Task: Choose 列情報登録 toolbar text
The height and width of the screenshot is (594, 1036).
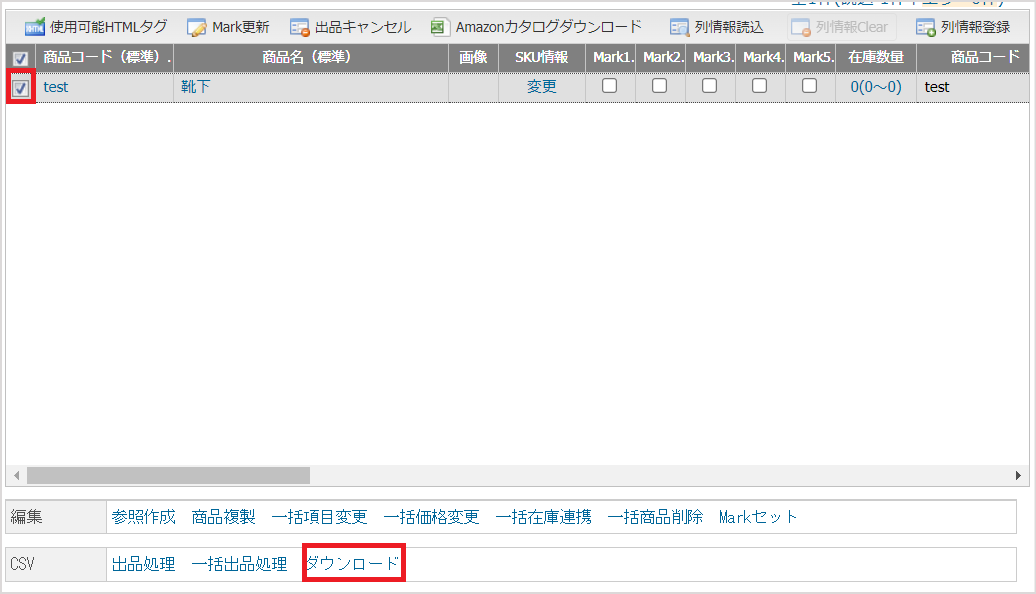Action: [975, 27]
